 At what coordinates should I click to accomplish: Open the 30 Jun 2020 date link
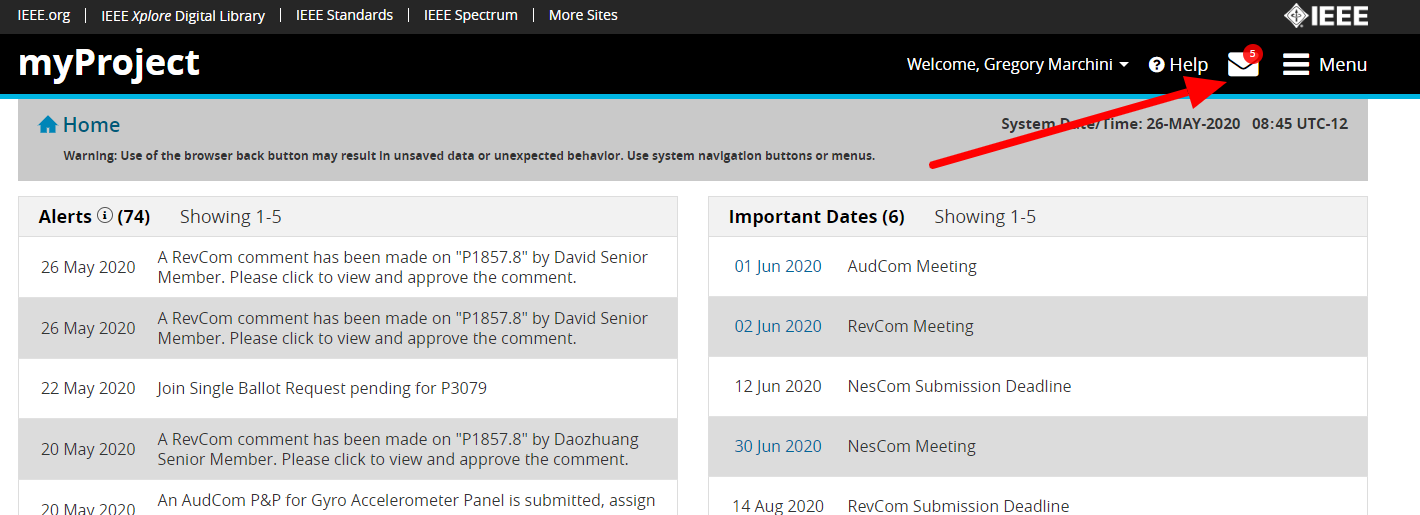coord(778,446)
